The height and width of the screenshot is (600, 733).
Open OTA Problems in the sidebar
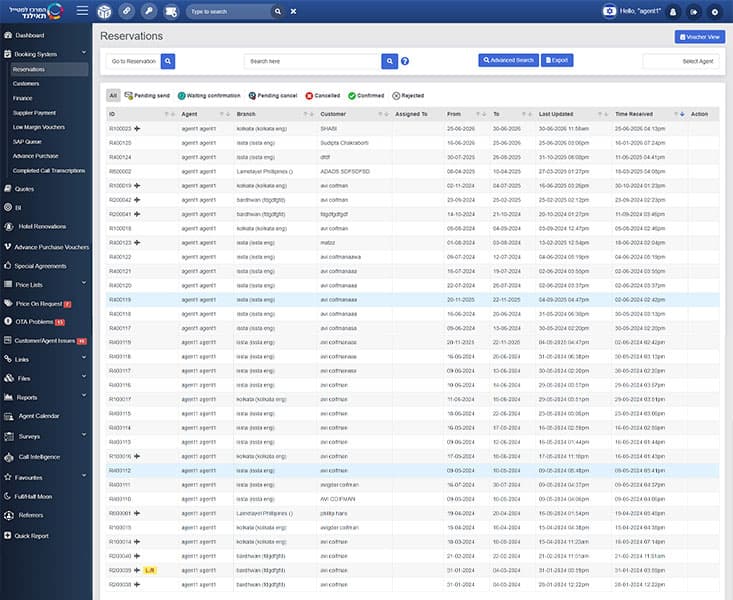coord(34,322)
